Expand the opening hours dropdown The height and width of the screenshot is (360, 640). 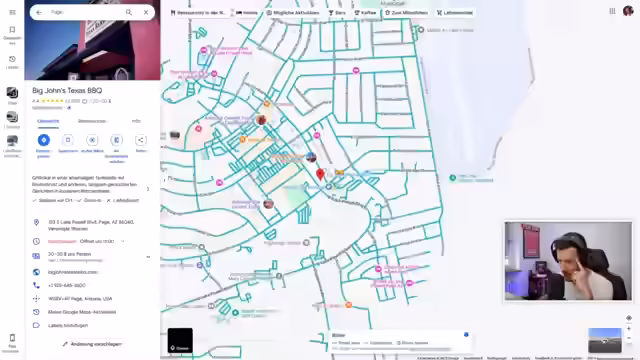coord(122,241)
